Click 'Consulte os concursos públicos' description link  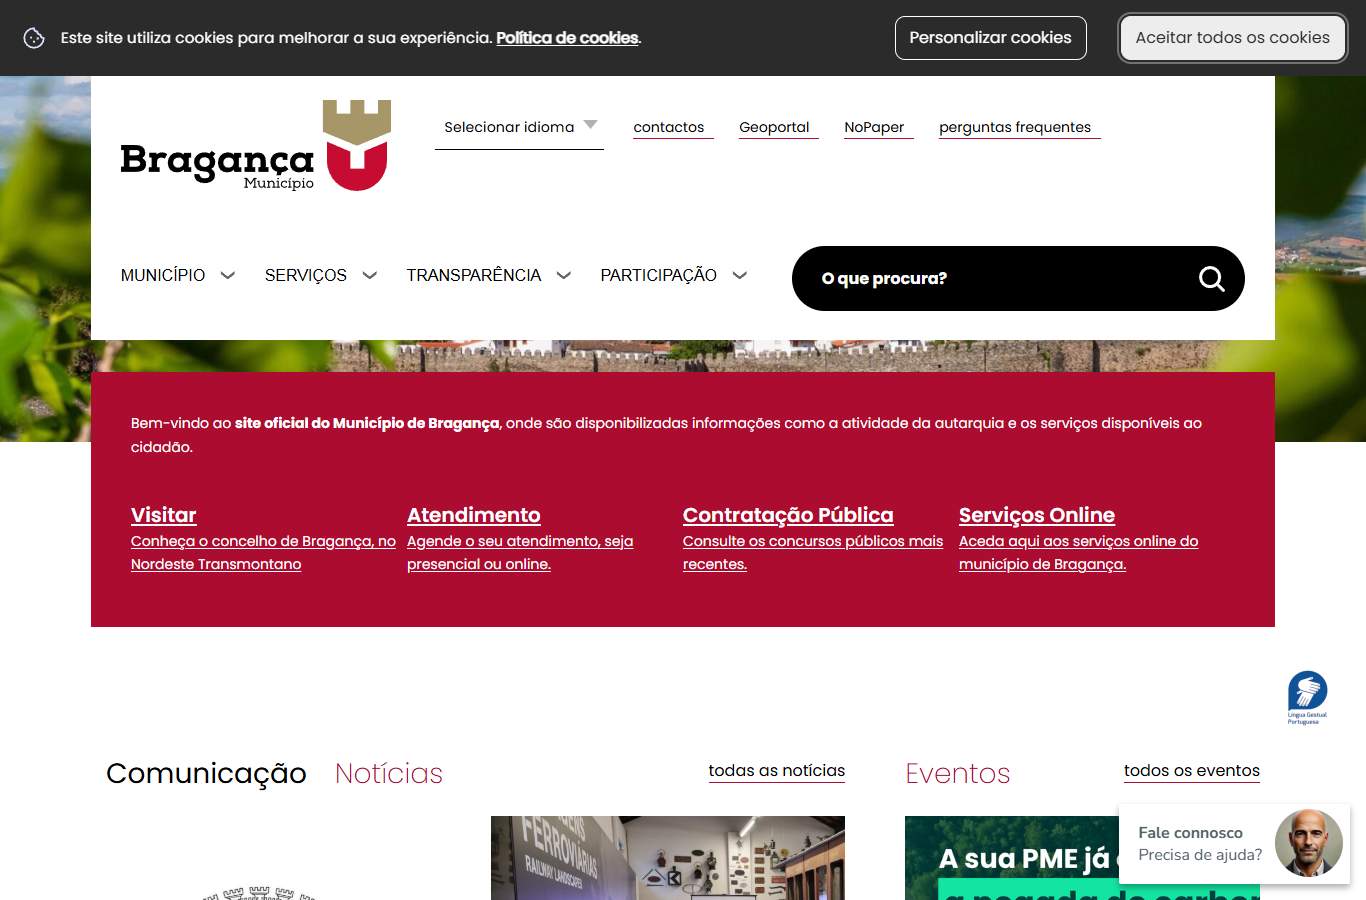click(813, 553)
